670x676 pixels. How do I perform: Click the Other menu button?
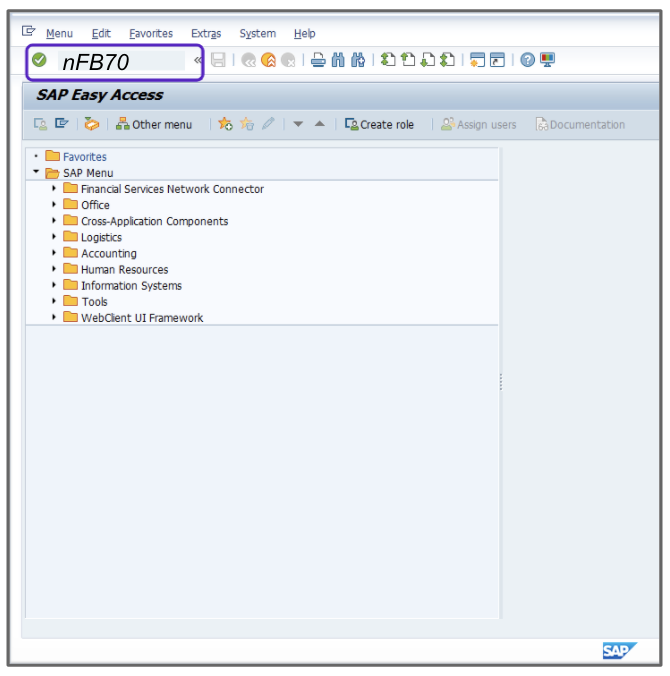click(x=154, y=124)
